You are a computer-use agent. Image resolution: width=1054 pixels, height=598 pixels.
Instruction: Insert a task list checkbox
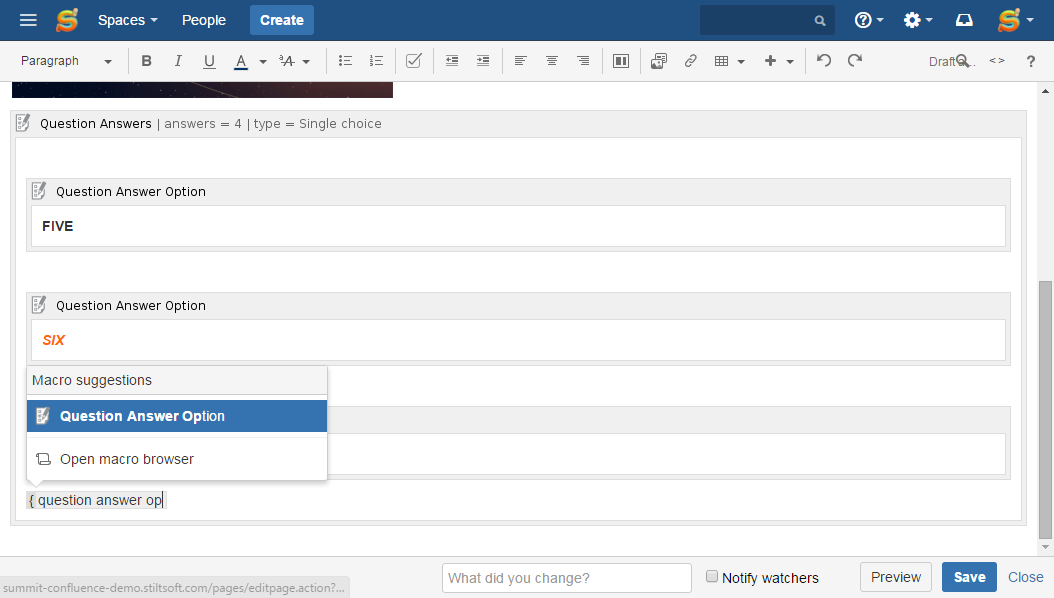pyautogui.click(x=414, y=61)
